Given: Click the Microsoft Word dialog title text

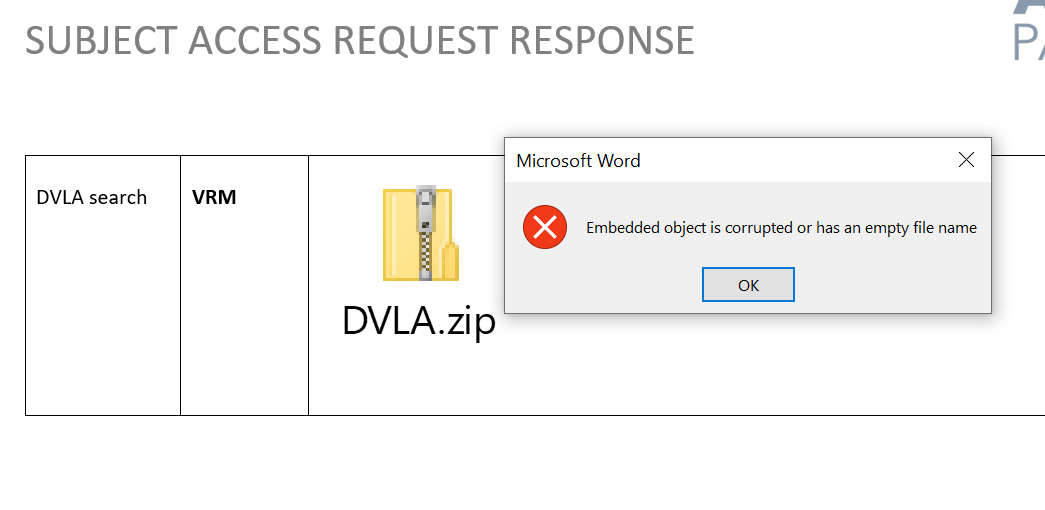Looking at the screenshot, I should (578, 161).
